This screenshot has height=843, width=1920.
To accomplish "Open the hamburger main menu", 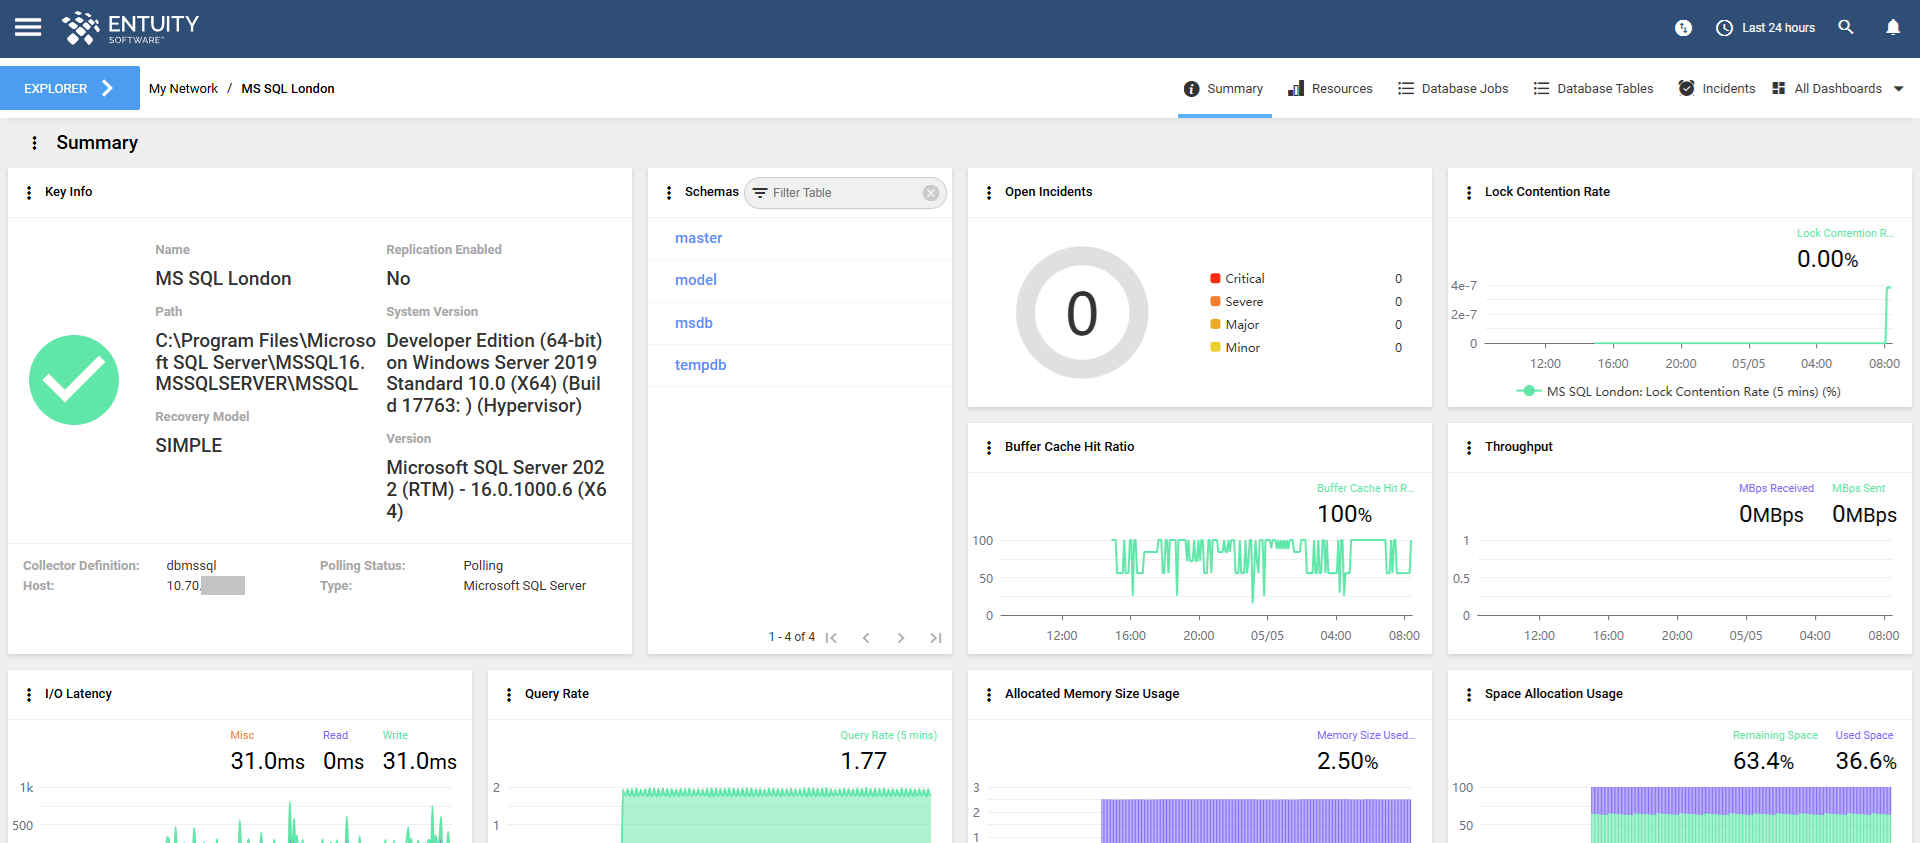I will tap(28, 27).
